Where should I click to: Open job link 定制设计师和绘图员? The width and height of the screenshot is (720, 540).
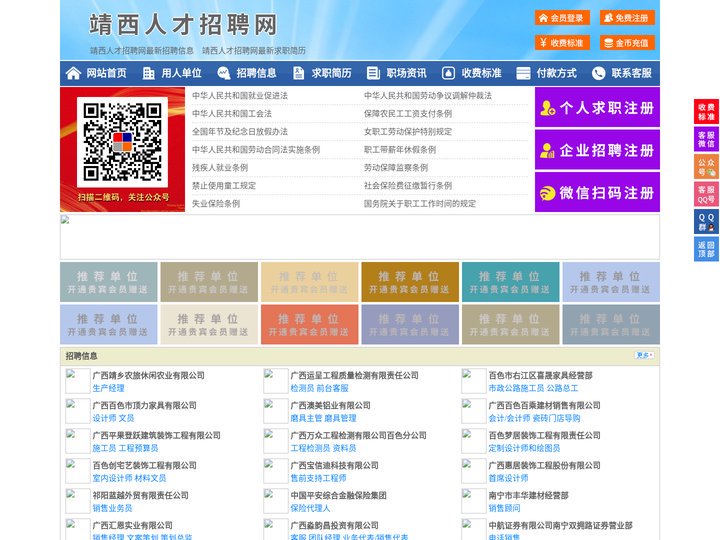pos(524,448)
